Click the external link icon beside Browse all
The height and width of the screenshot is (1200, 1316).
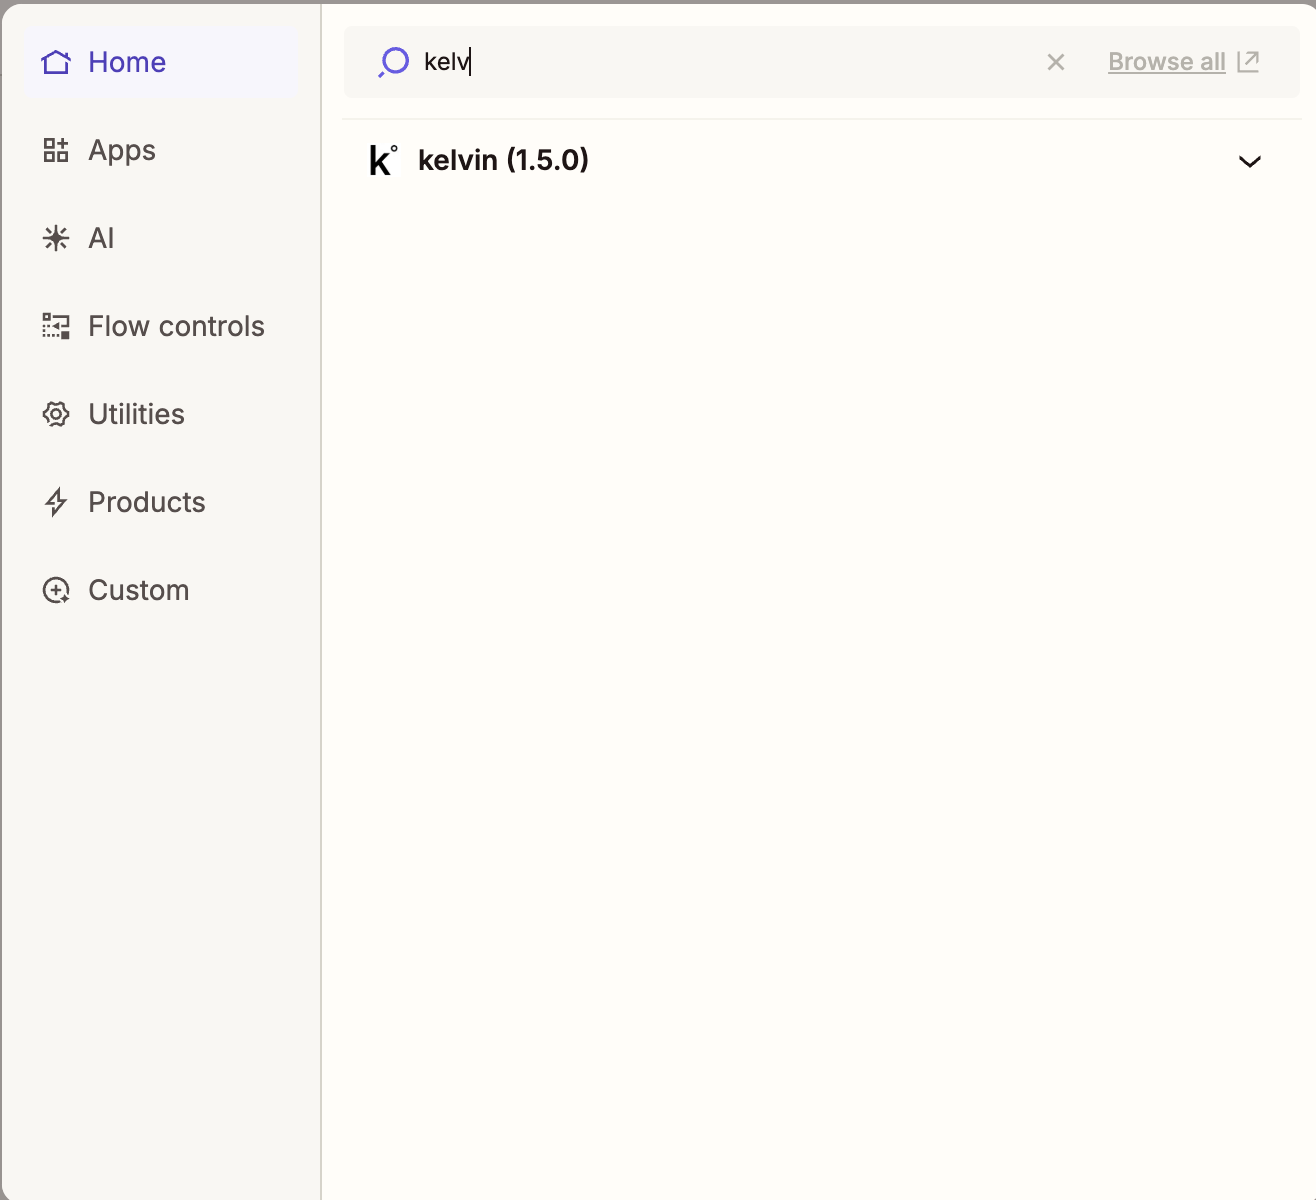tap(1248, 62)
